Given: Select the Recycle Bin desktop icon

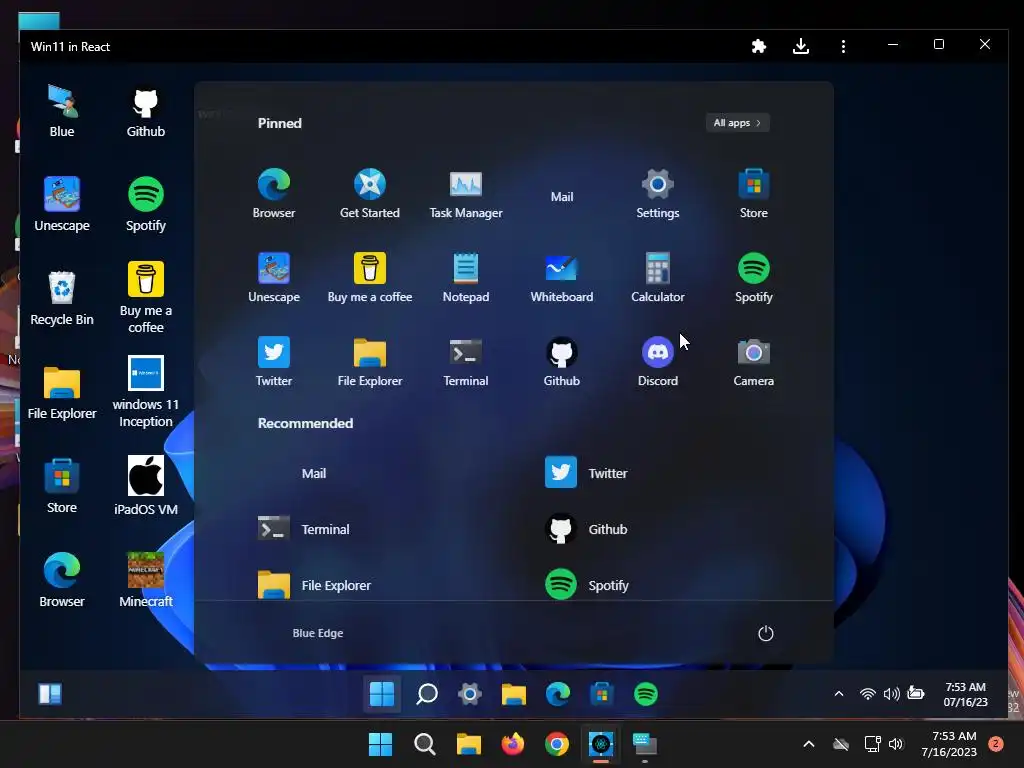Looking at the screenshot, I should click(x=62, y=298).
